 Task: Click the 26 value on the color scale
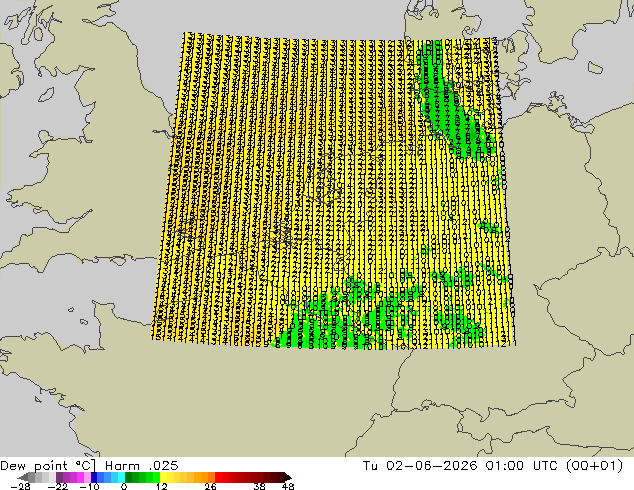coord(210,486)
